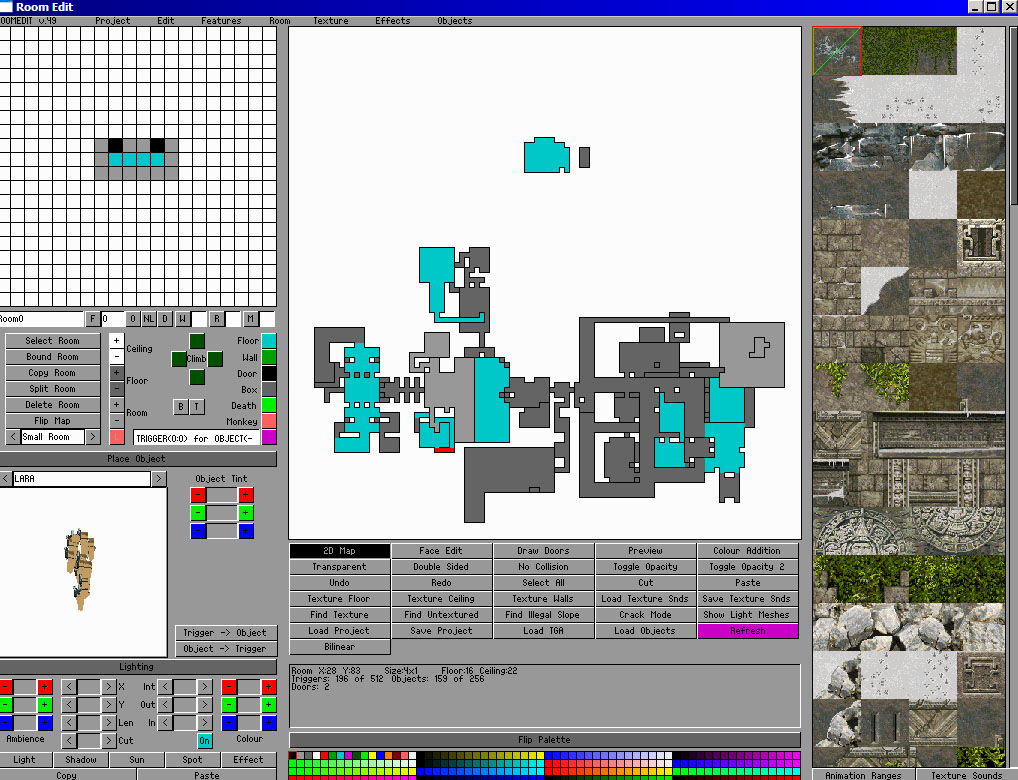This screenshot has width=1018, height=780.
Task: Toggle the 2D Map view button
Action: [340, 551]
